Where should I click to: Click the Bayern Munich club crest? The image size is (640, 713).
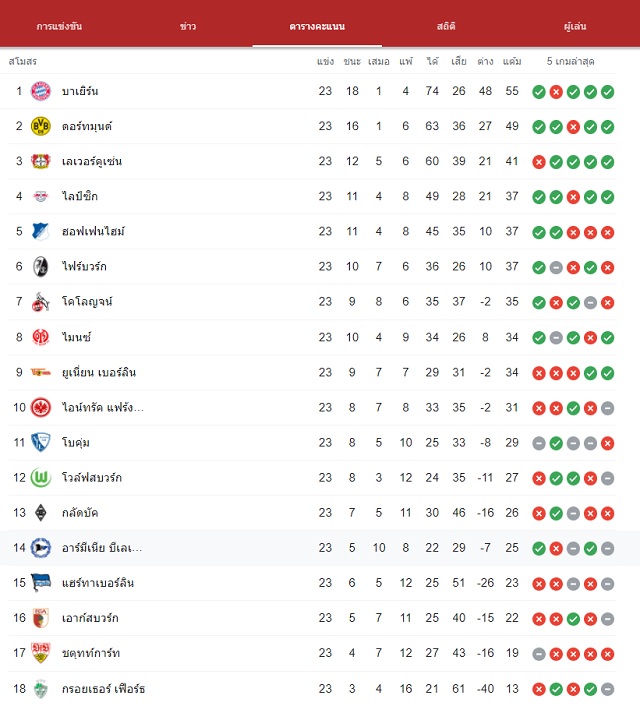(40, 91)
